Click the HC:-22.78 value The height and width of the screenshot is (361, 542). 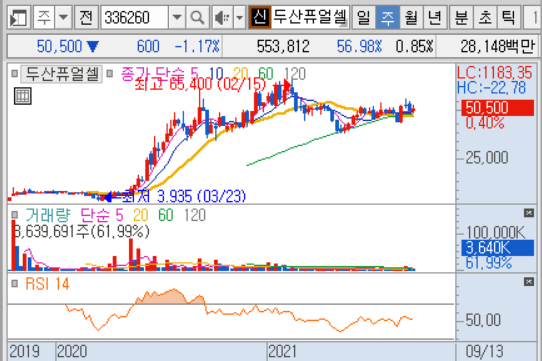tap(491, 88)
